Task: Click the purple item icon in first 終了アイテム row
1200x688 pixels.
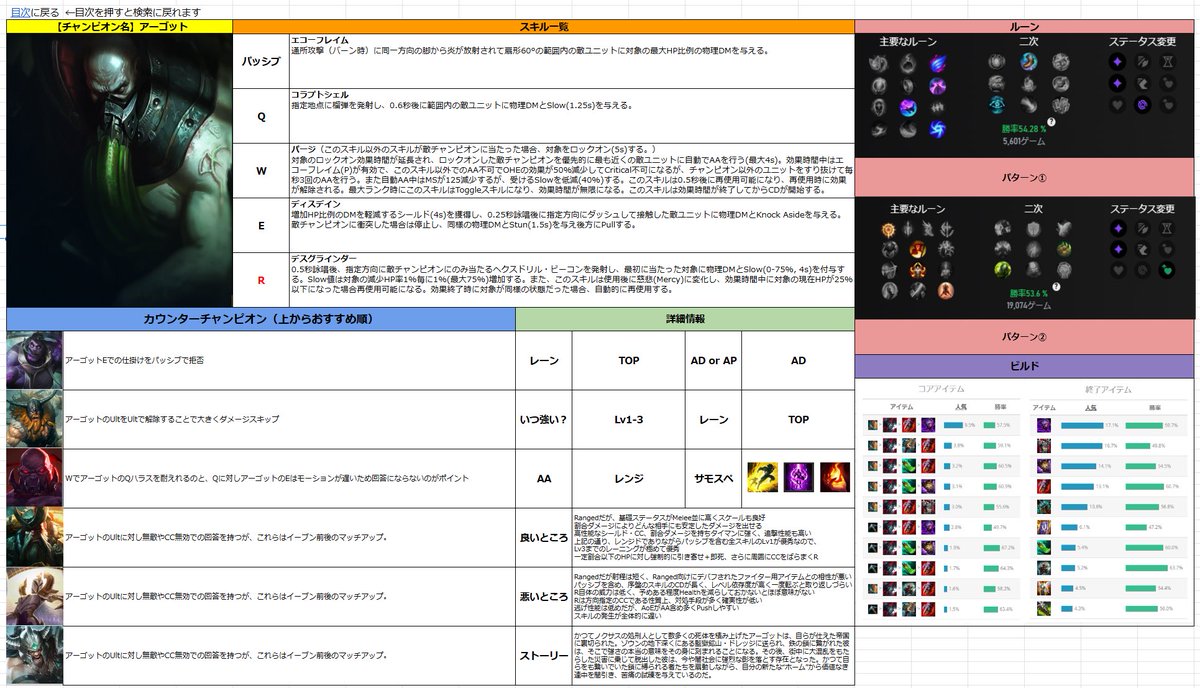Action: [x=1044, y=425]
